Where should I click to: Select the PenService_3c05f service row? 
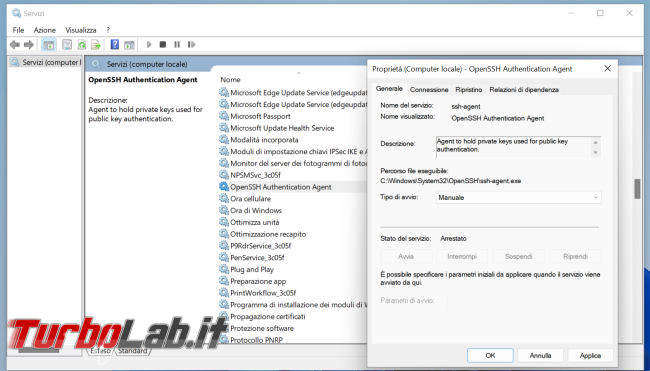tap(292, 257)
